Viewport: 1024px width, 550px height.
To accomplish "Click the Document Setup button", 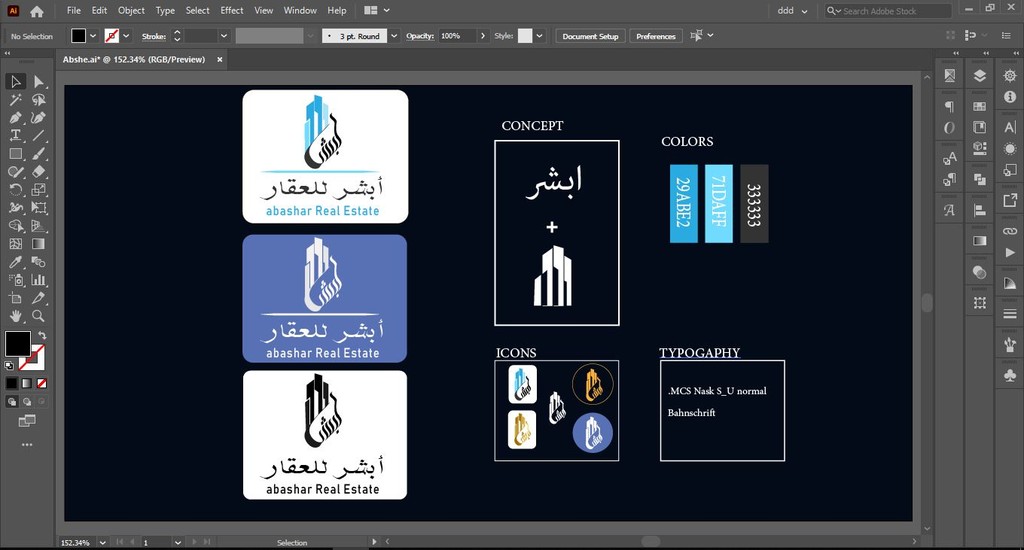I will pyautogui.click(x=590, y=36).
